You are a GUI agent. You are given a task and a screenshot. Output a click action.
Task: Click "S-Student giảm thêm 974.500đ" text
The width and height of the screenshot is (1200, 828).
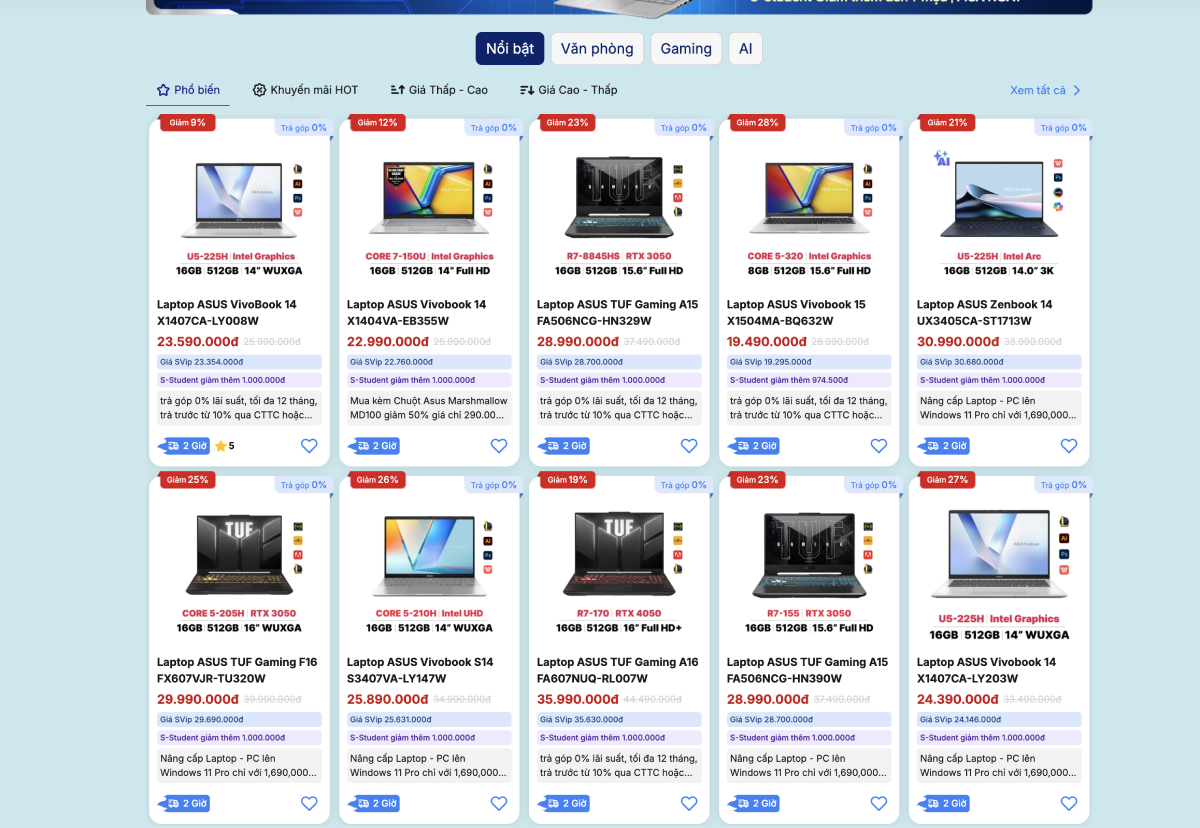point(789,380)
